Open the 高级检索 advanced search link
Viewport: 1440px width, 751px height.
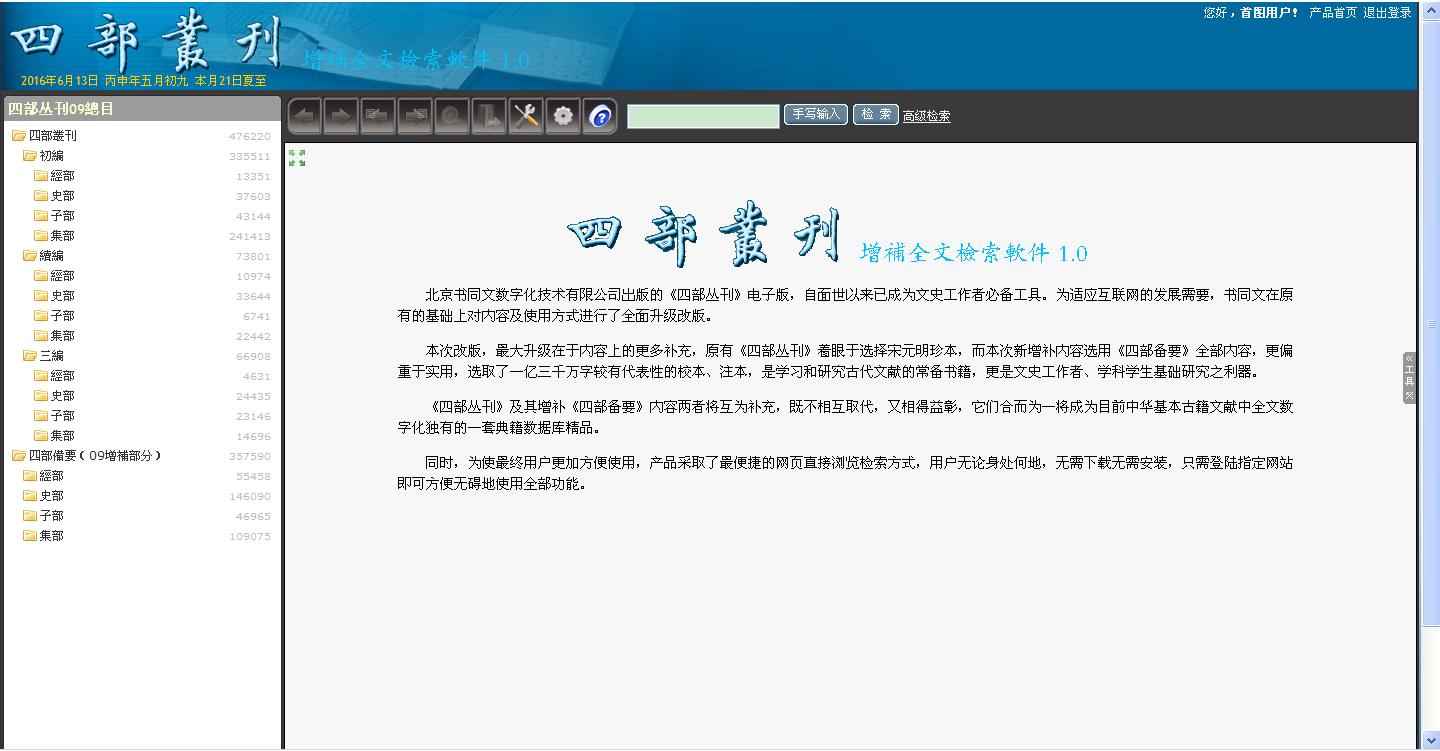pyautogui.click(x=926, y=116)
